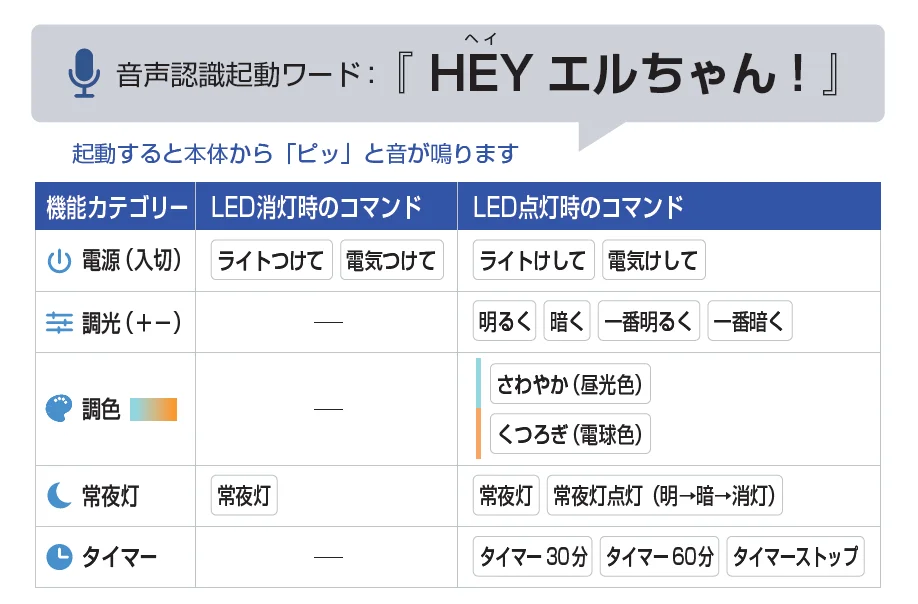Select the 電気つけて command chip

[392, 260]
